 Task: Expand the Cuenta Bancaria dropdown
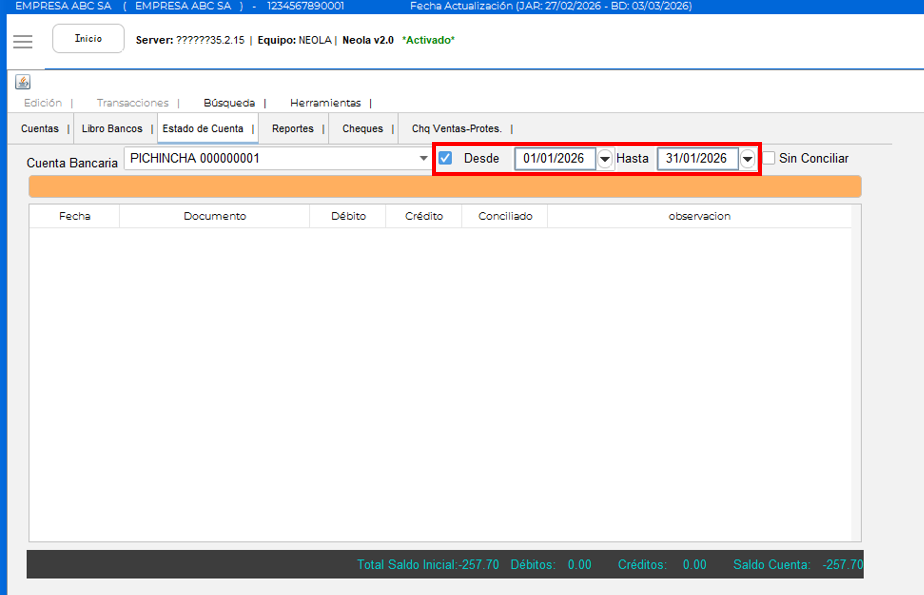point(424,158)
